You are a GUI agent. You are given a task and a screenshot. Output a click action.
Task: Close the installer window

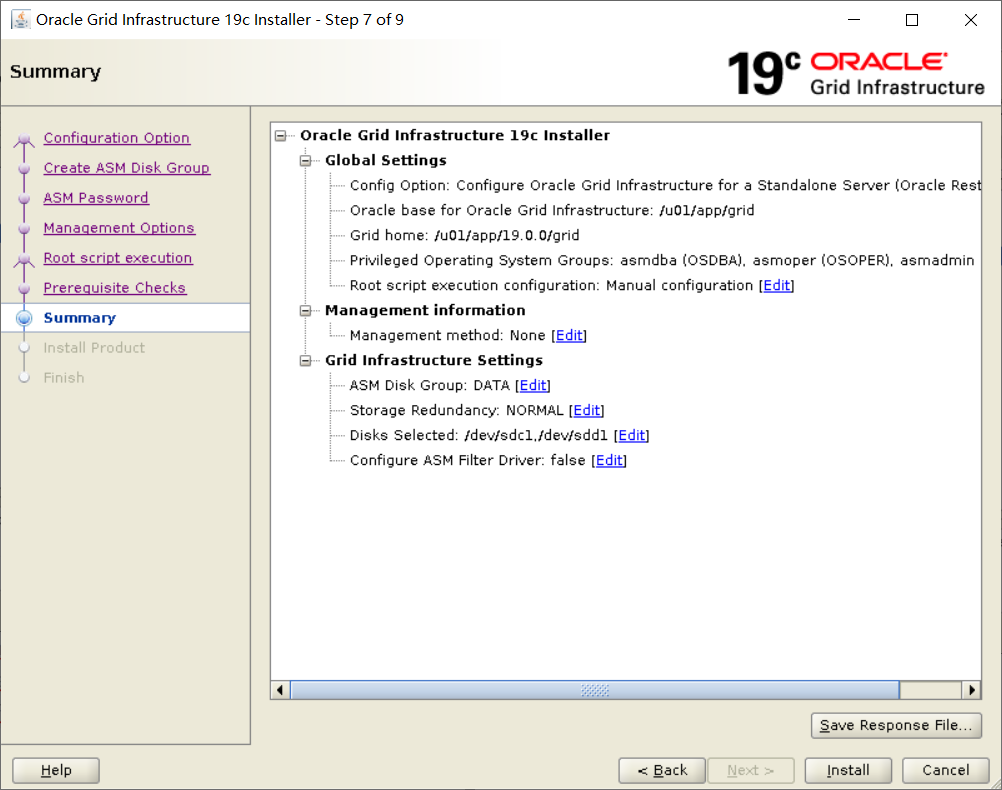(971, 20)
